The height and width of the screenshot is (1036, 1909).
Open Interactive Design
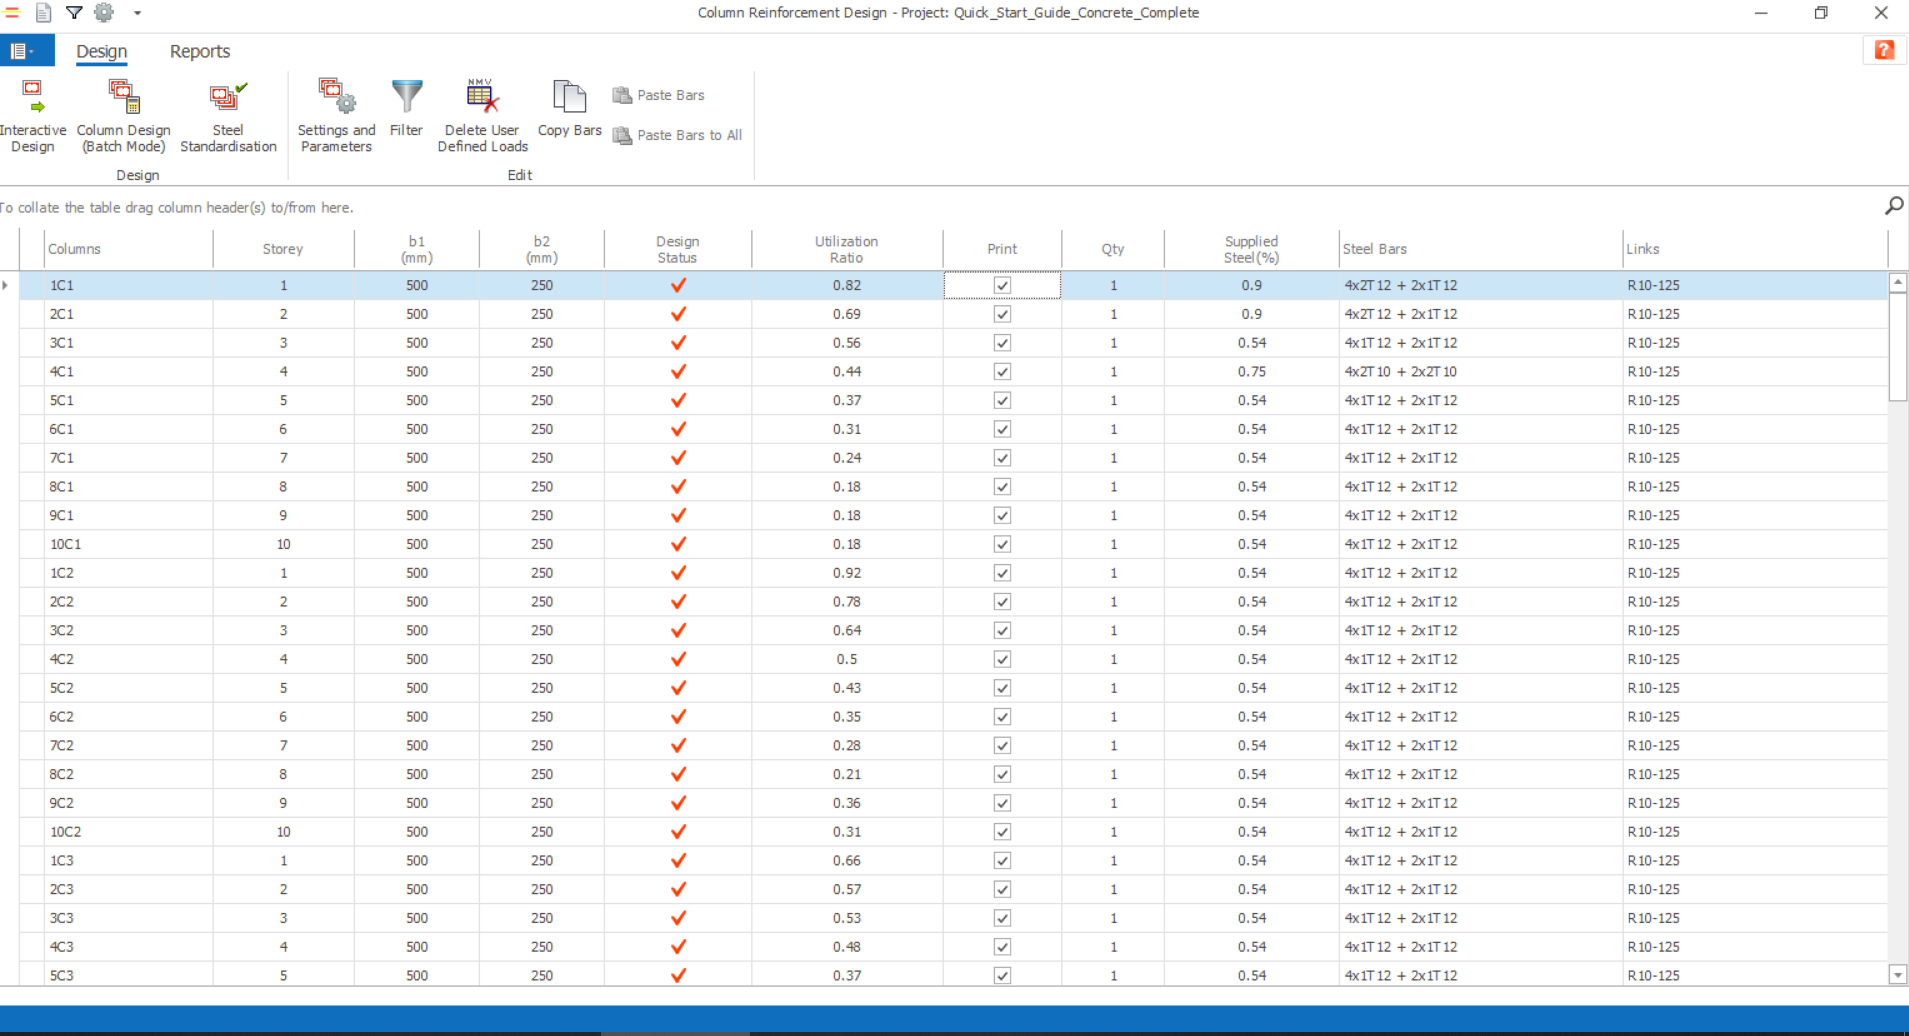pyautogui.click(x=32, y=113)
